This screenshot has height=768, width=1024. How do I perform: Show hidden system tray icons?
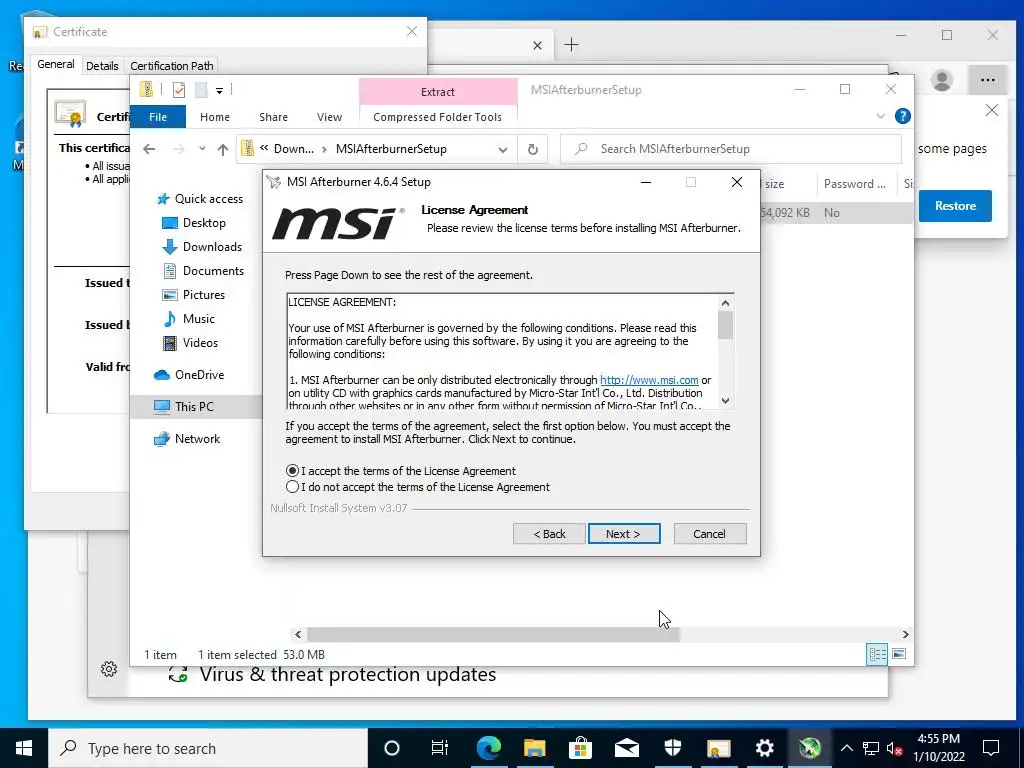(x=846, y=748)
